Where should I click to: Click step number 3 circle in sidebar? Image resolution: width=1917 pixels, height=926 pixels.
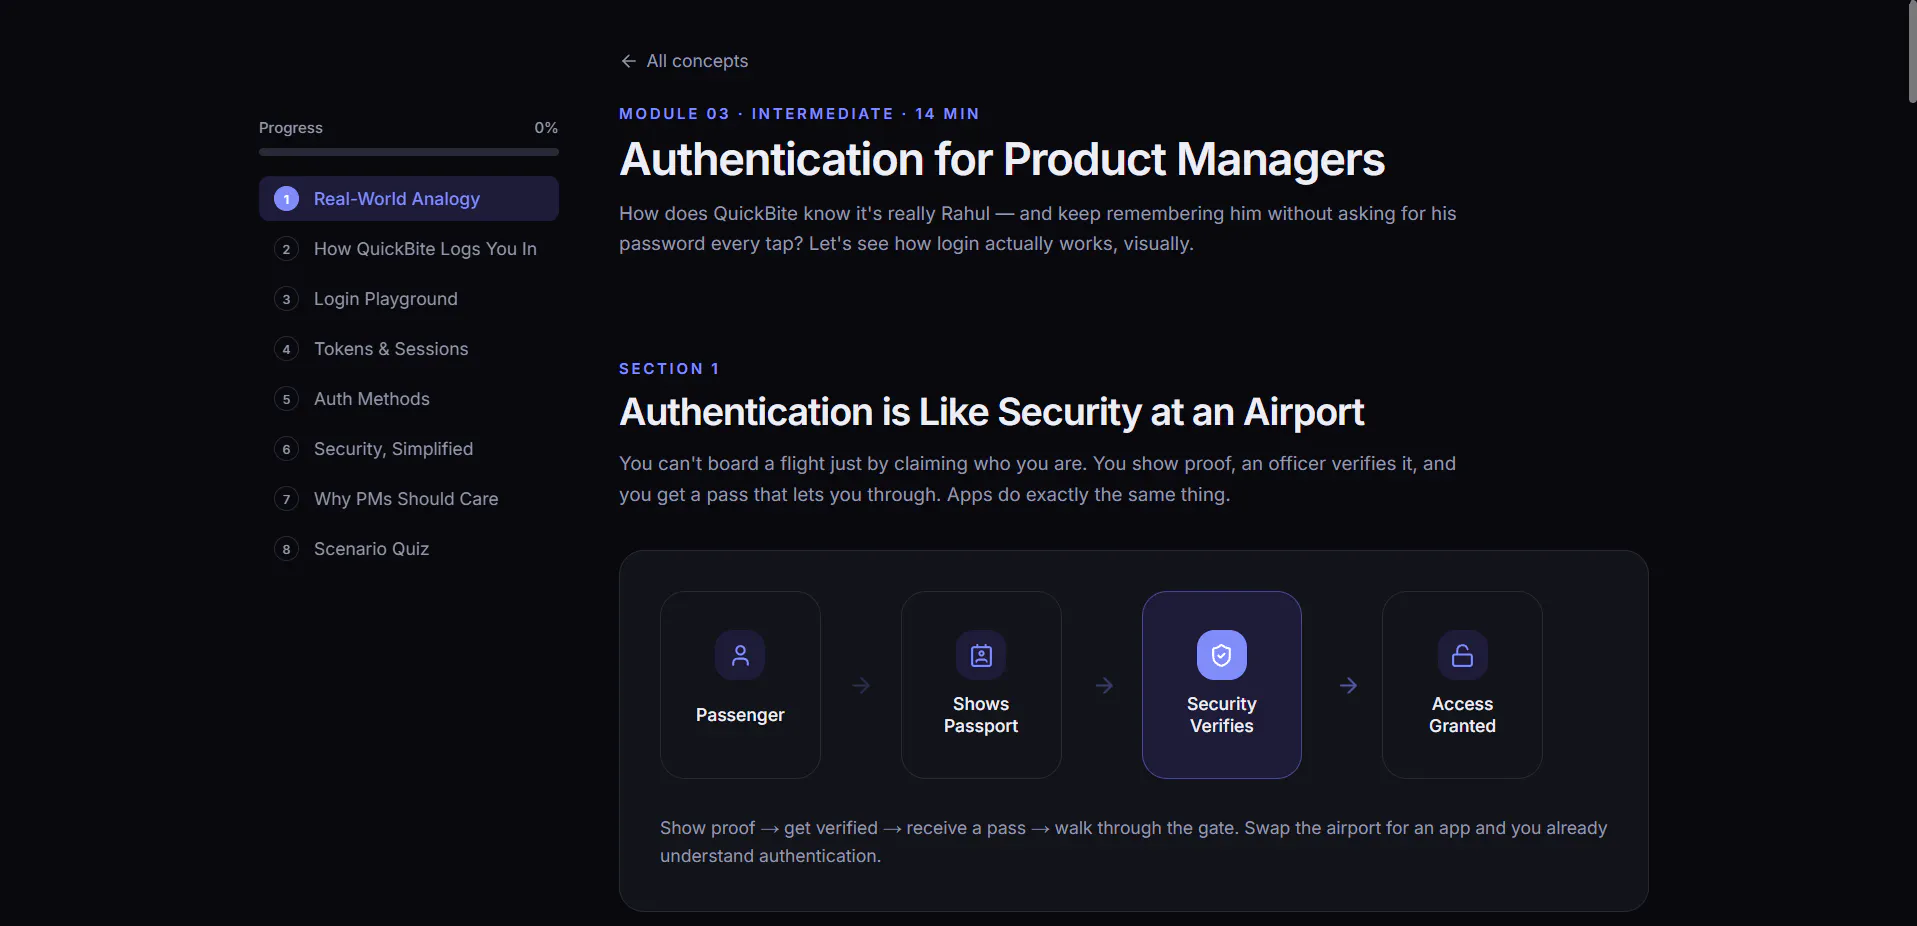pos(286,299)
